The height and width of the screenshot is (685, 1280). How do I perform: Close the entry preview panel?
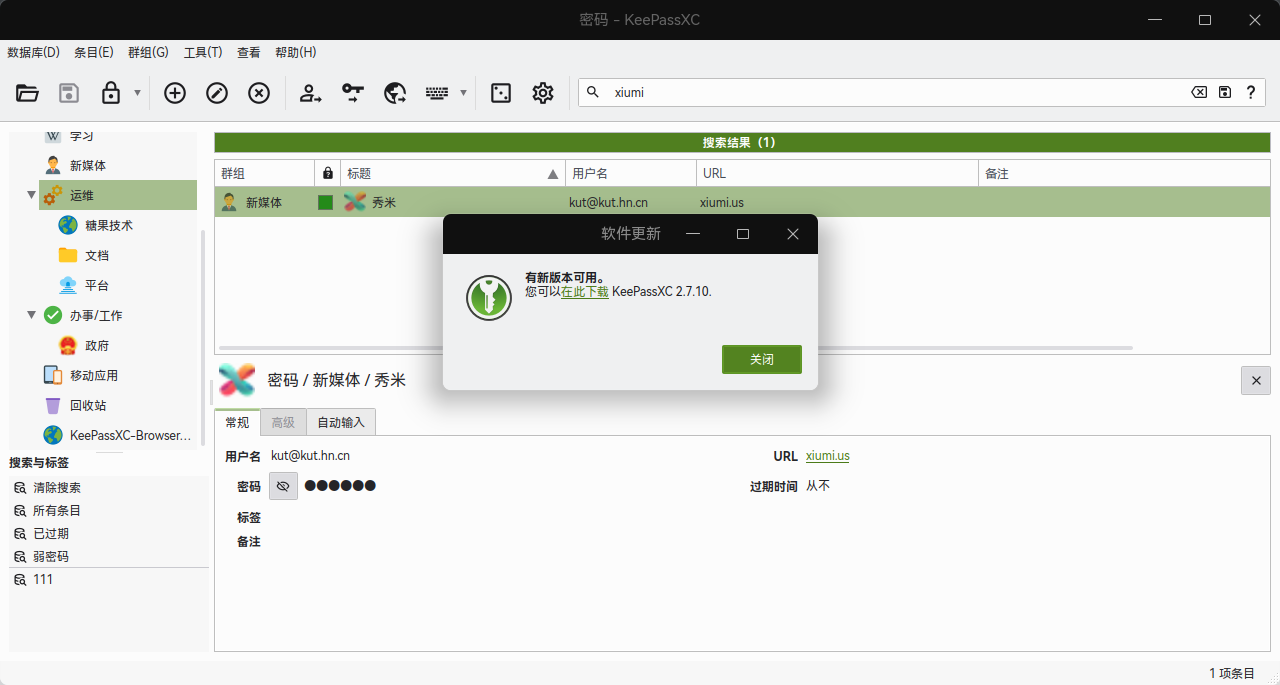click(x=1256, y=380)
